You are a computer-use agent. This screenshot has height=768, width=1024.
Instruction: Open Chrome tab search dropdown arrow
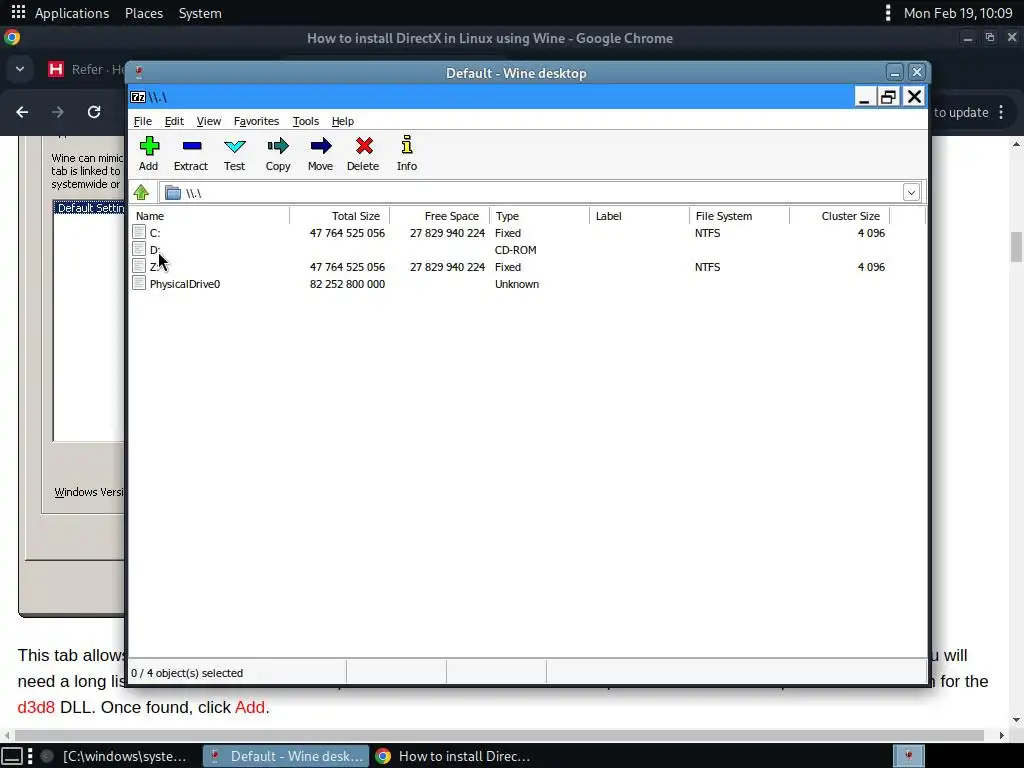coord(20,69)
